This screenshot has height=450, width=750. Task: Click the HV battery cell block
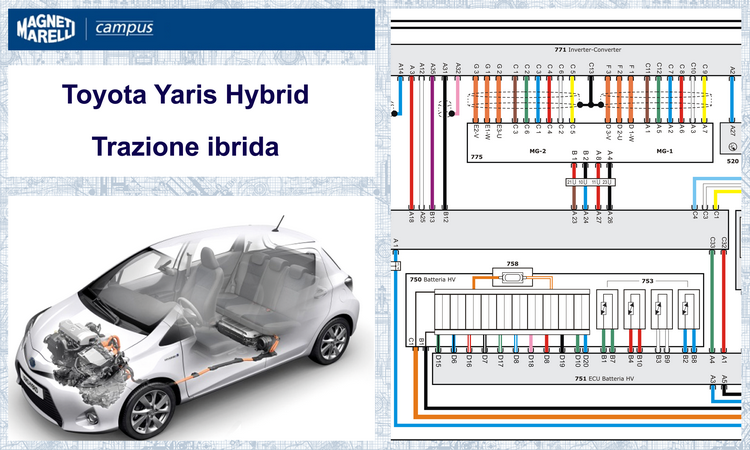pos(512,311)
